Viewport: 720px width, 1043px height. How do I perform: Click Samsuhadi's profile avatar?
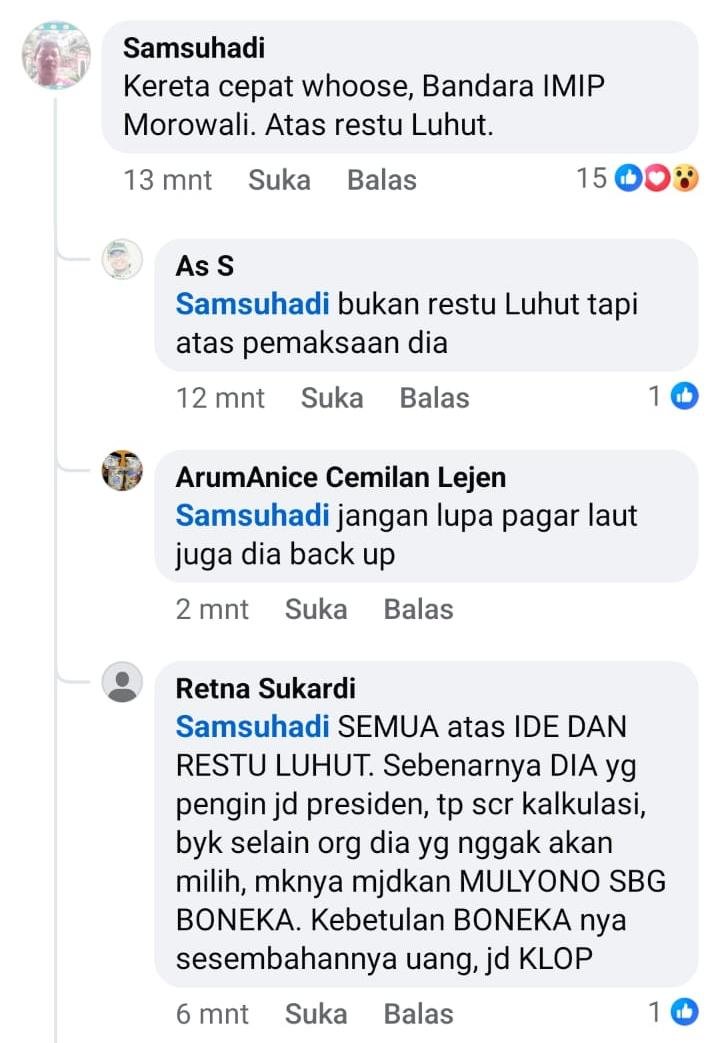(x=56, y=54)
